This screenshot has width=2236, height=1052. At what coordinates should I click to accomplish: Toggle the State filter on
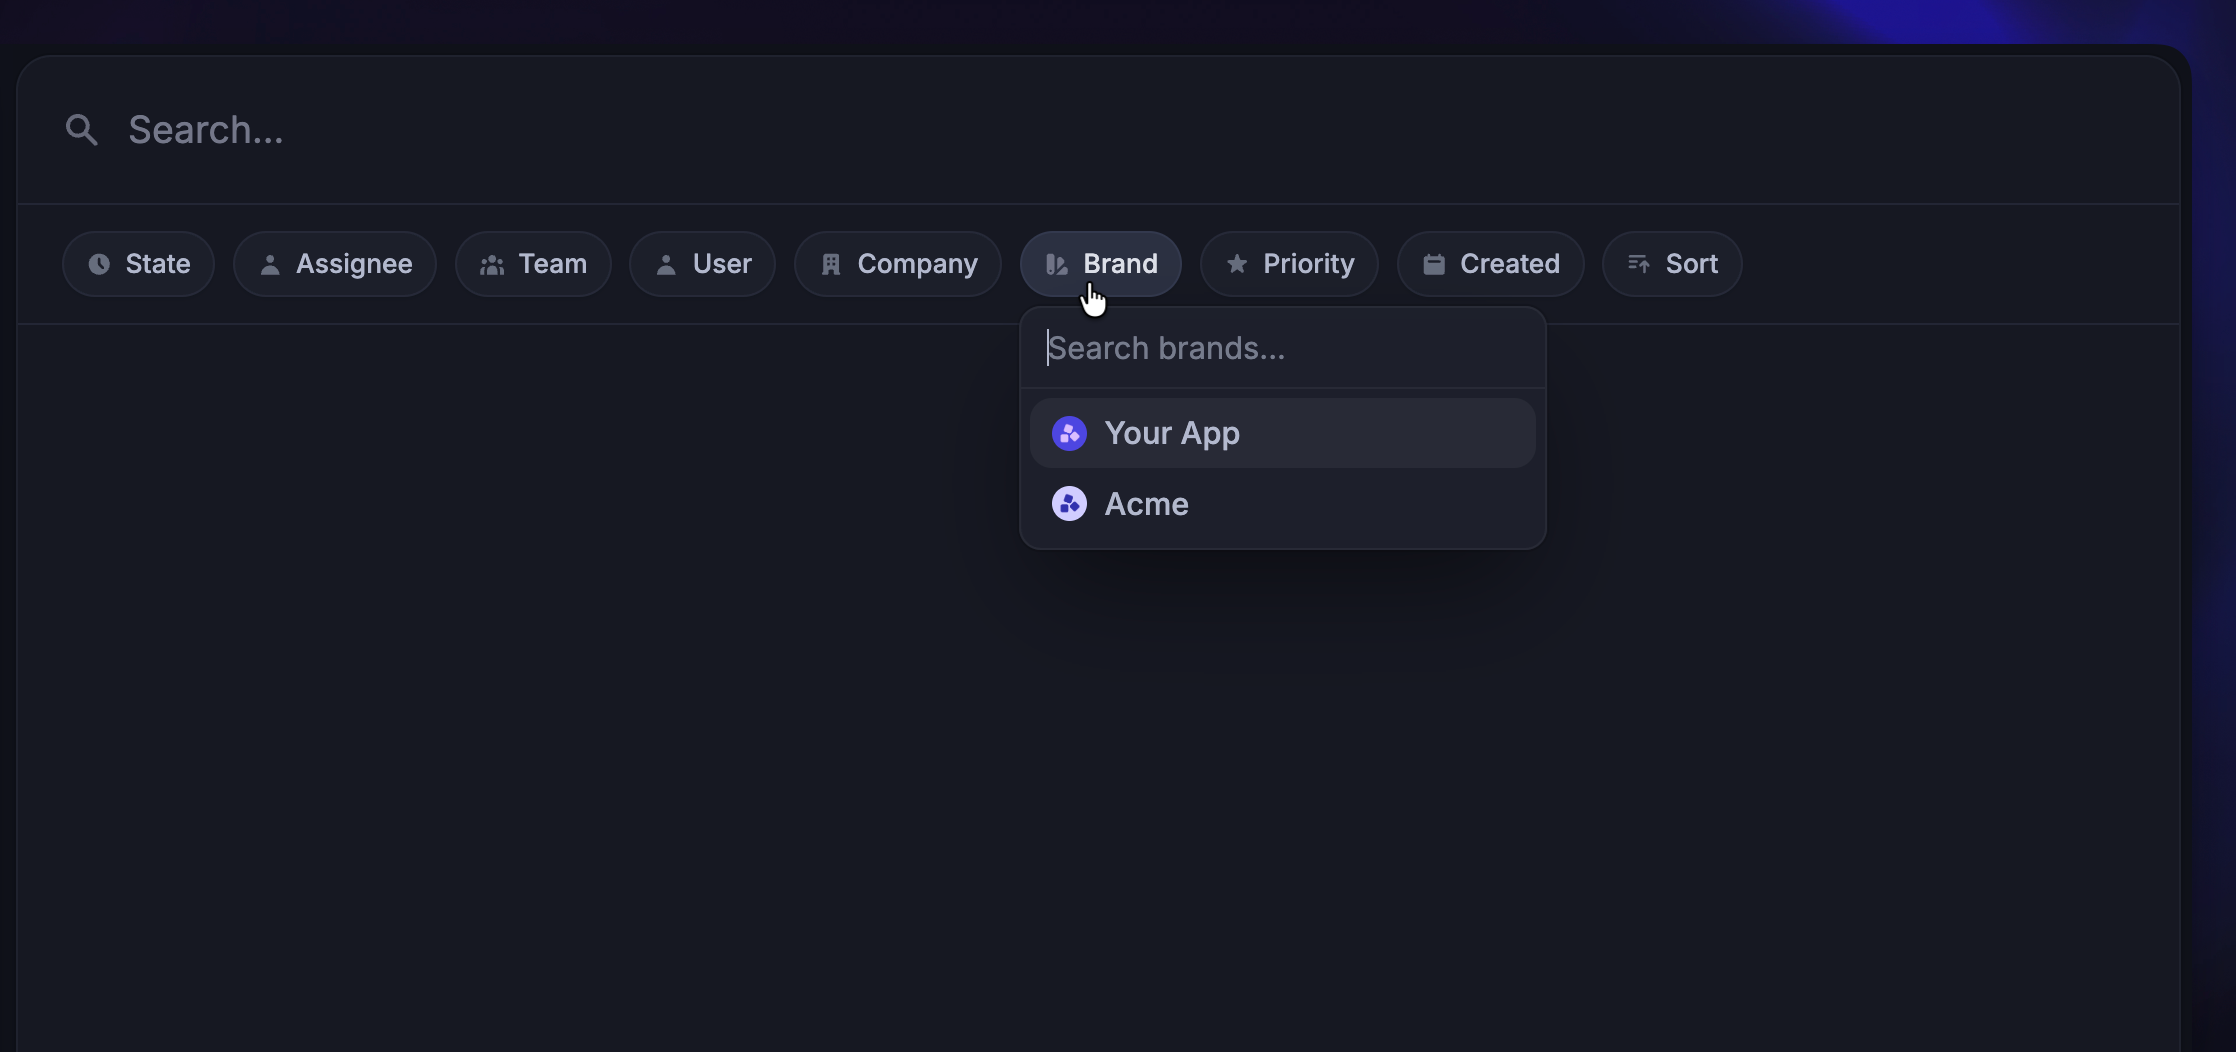[138, 263]
